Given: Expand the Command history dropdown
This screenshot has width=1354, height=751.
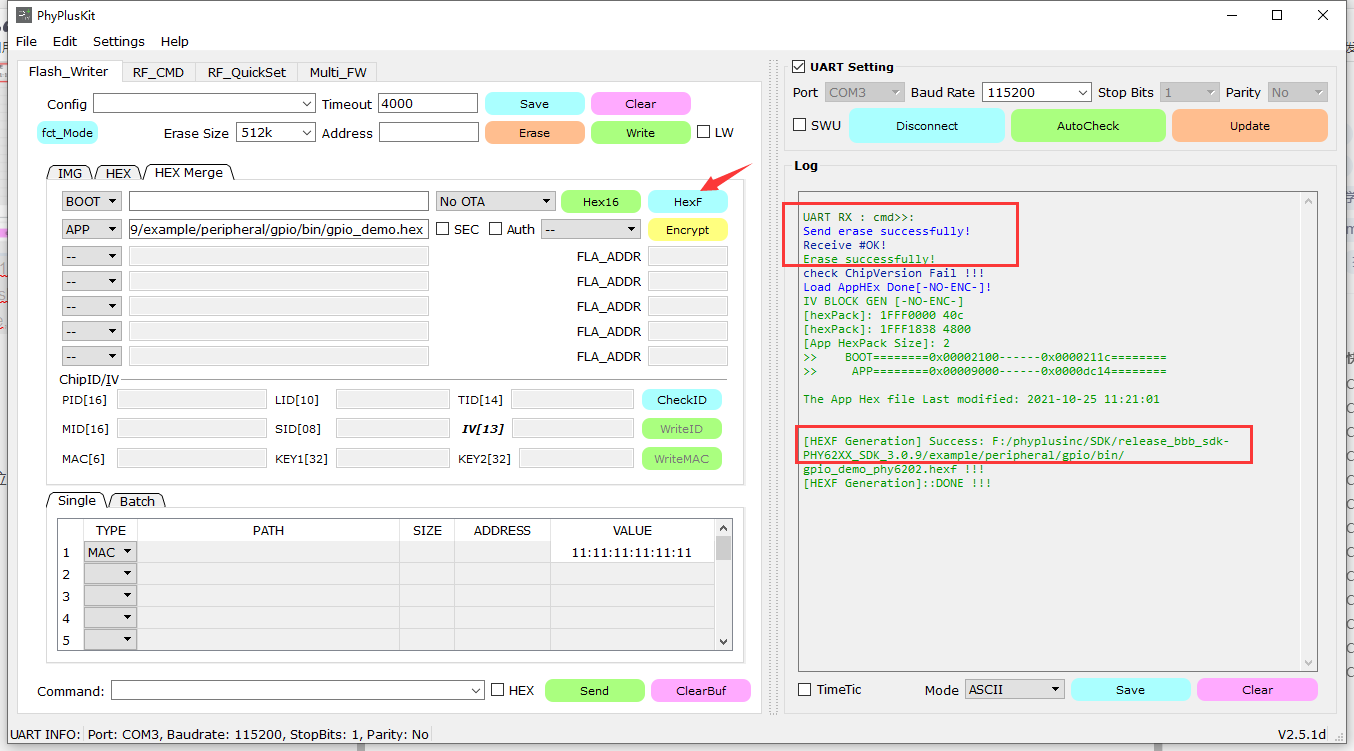Looking at the screenshot, I should click(476, 691).
